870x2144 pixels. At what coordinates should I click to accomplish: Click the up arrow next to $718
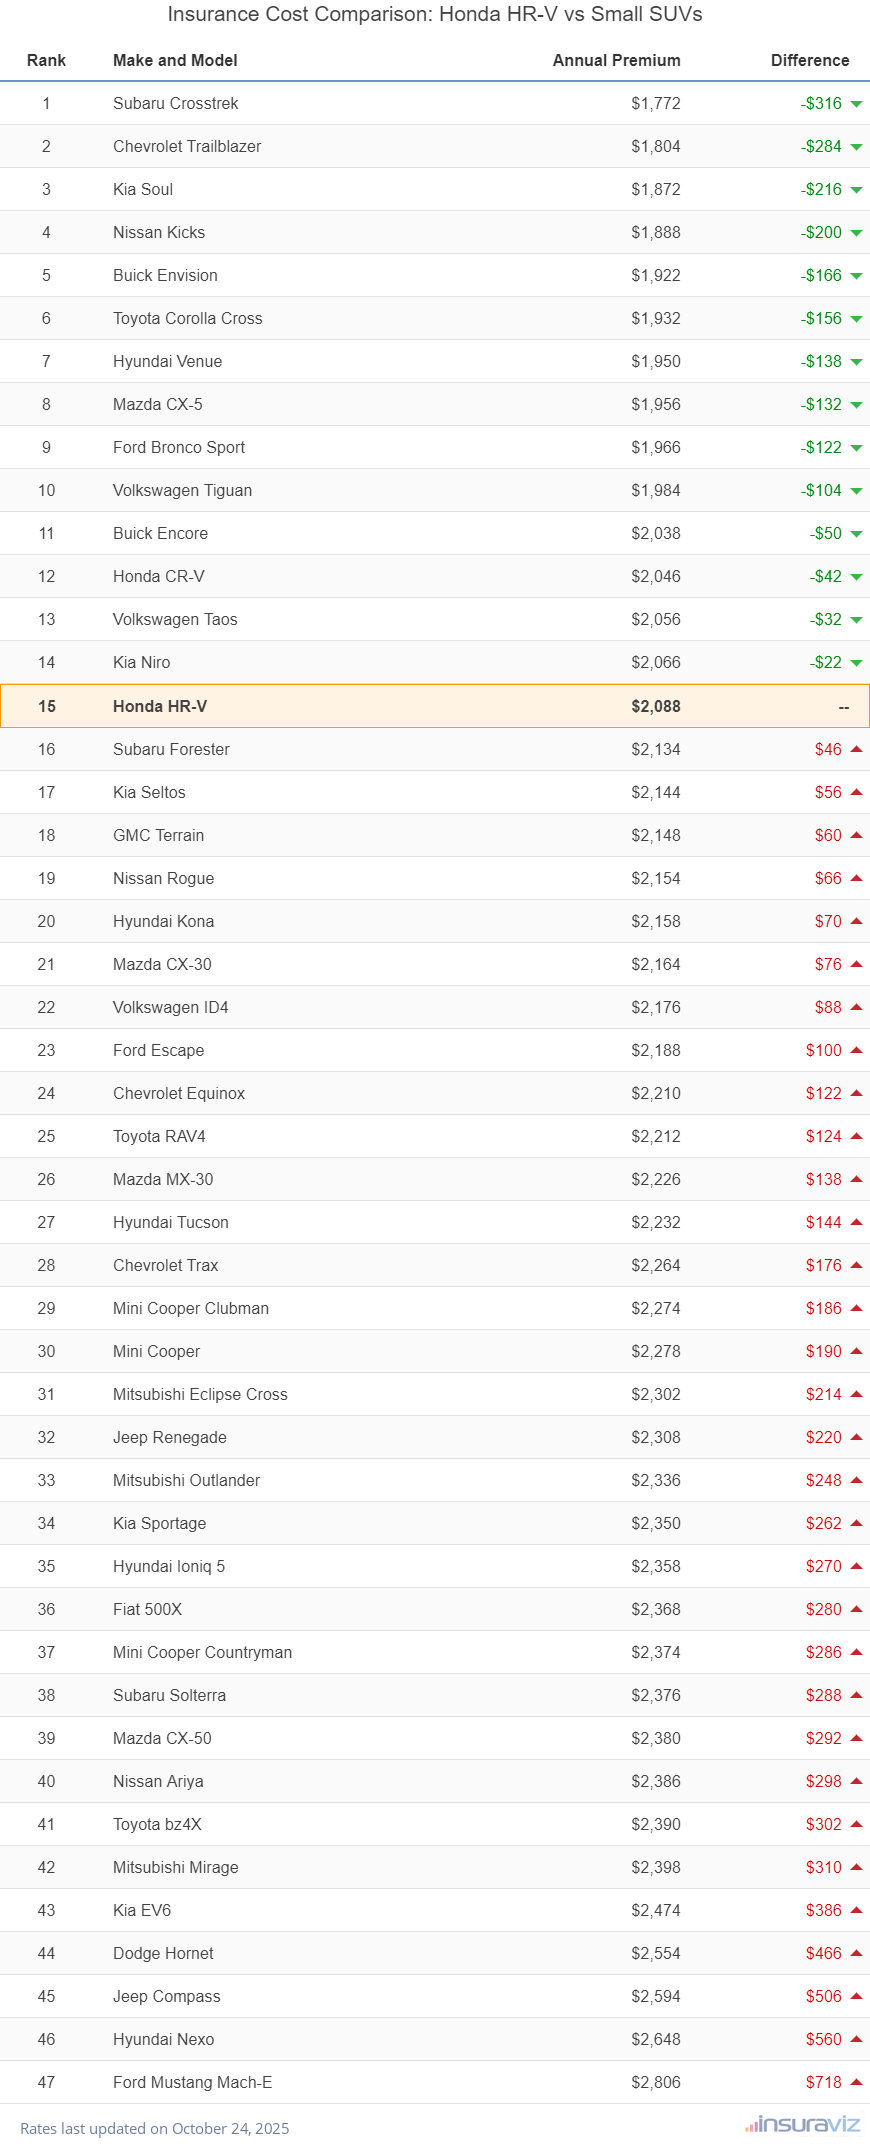point(856,2082)
